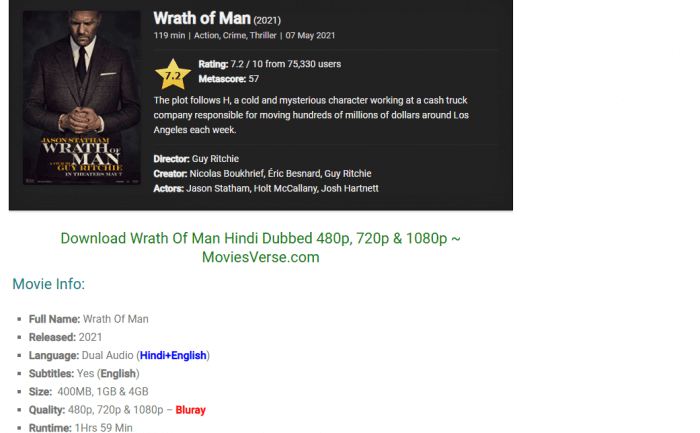Open the Guy Ritchie director name
Screen dimensions: 700x433
[x=215, y=159]
